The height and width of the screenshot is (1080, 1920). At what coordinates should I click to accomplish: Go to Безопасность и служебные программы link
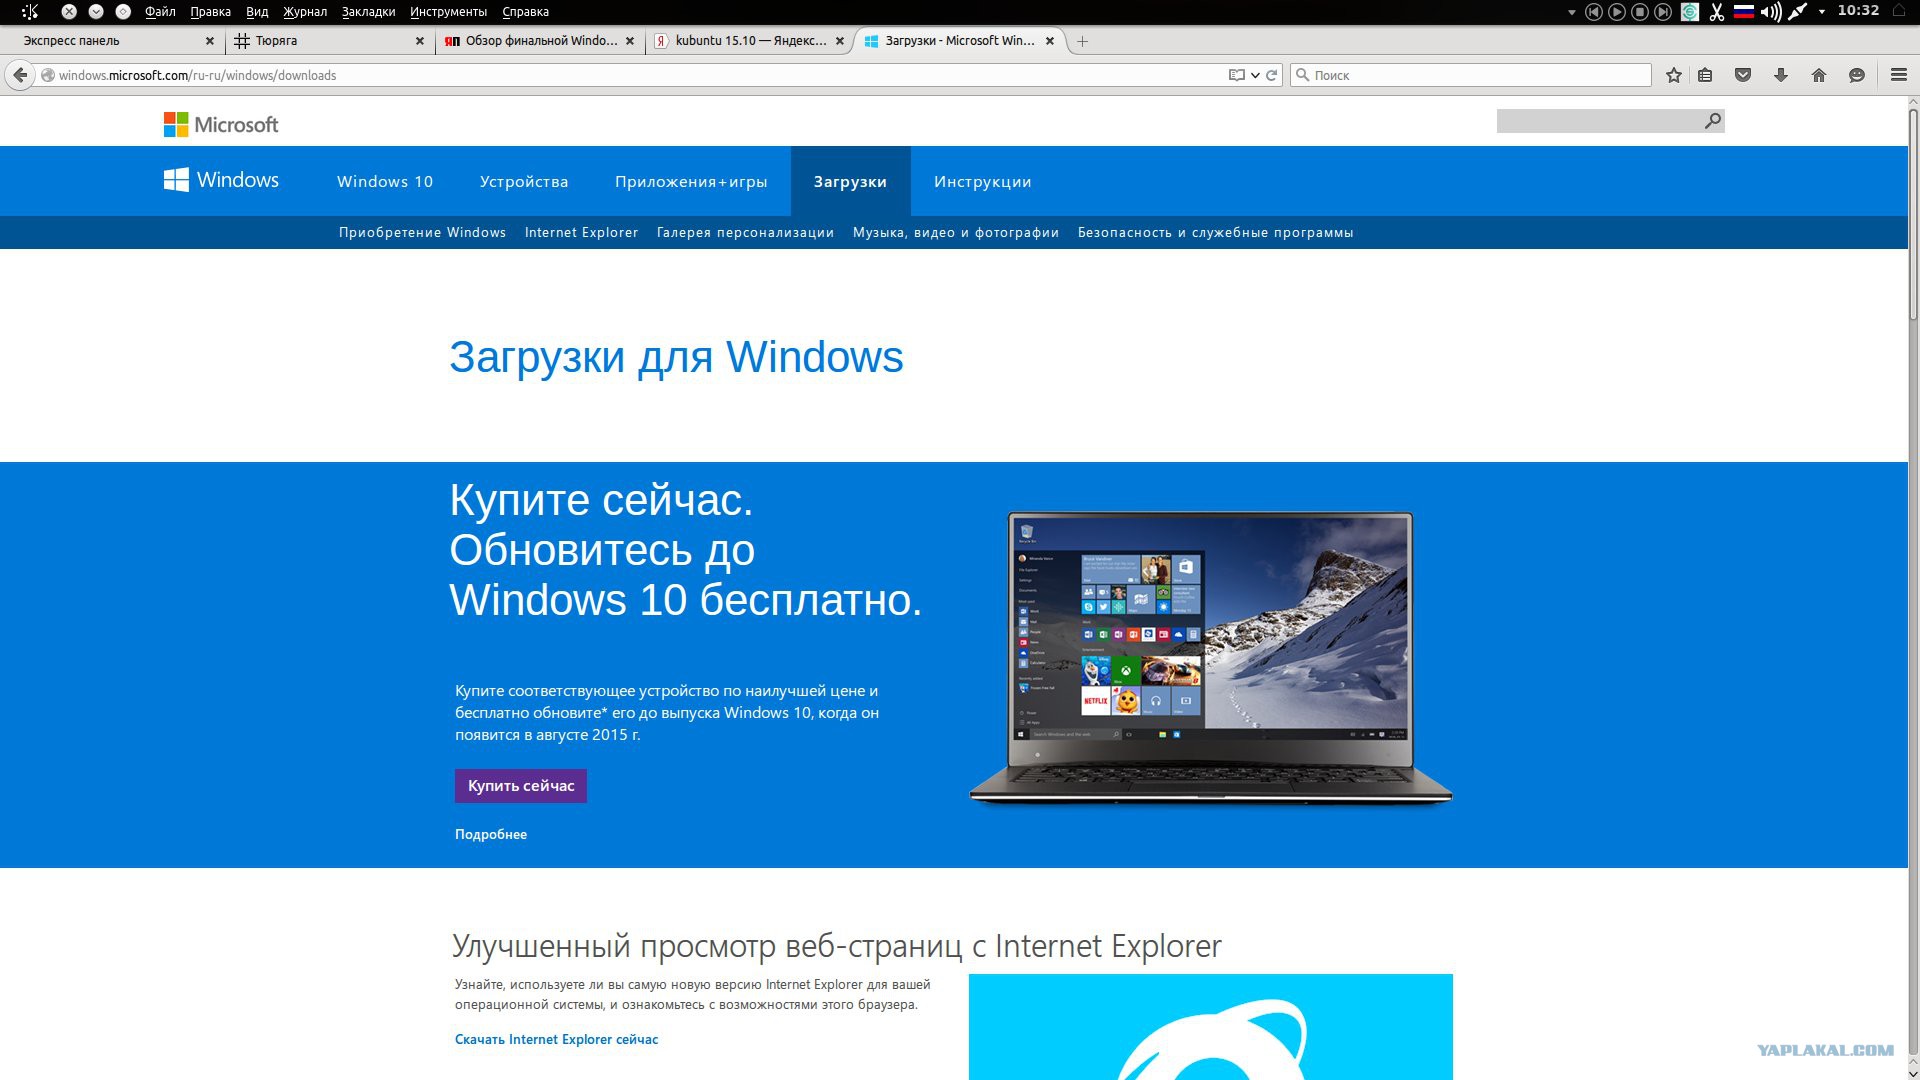[x=1215, y=232]
